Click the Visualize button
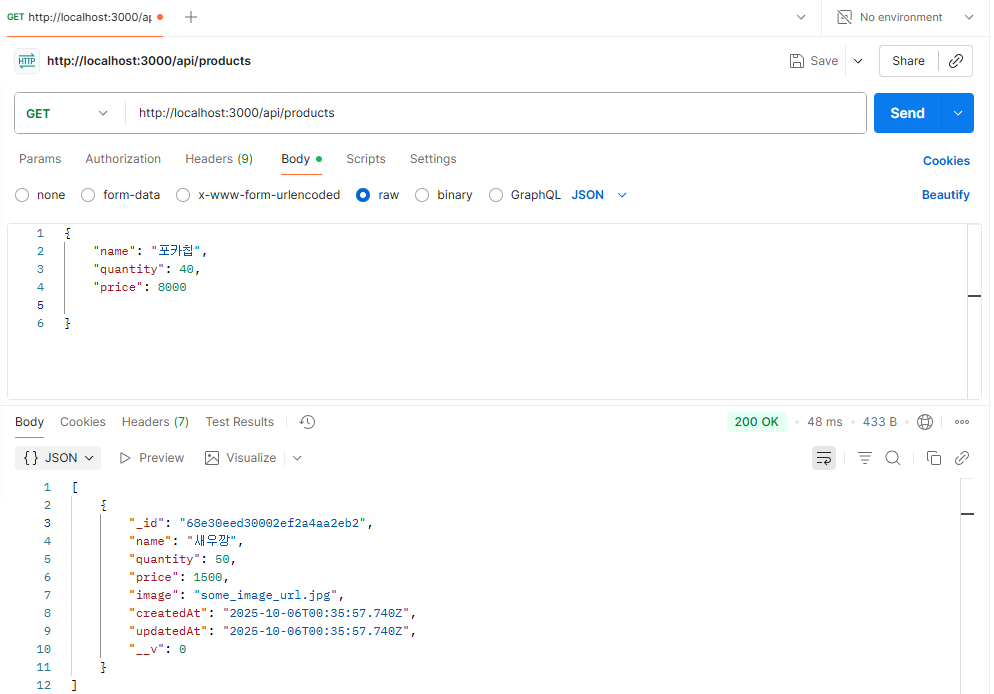This screenshot has height=694, width=994. [241, 458]
